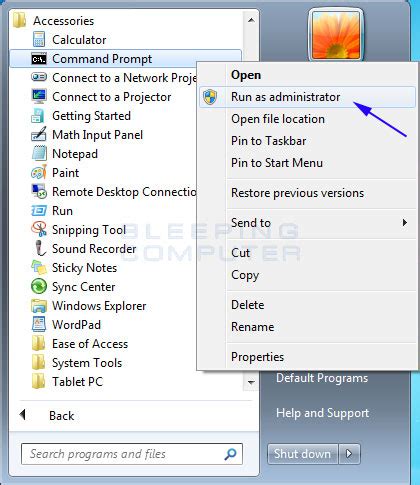
Task: Click the scrollbar down arrow in programs list
Action: point(251,382)
